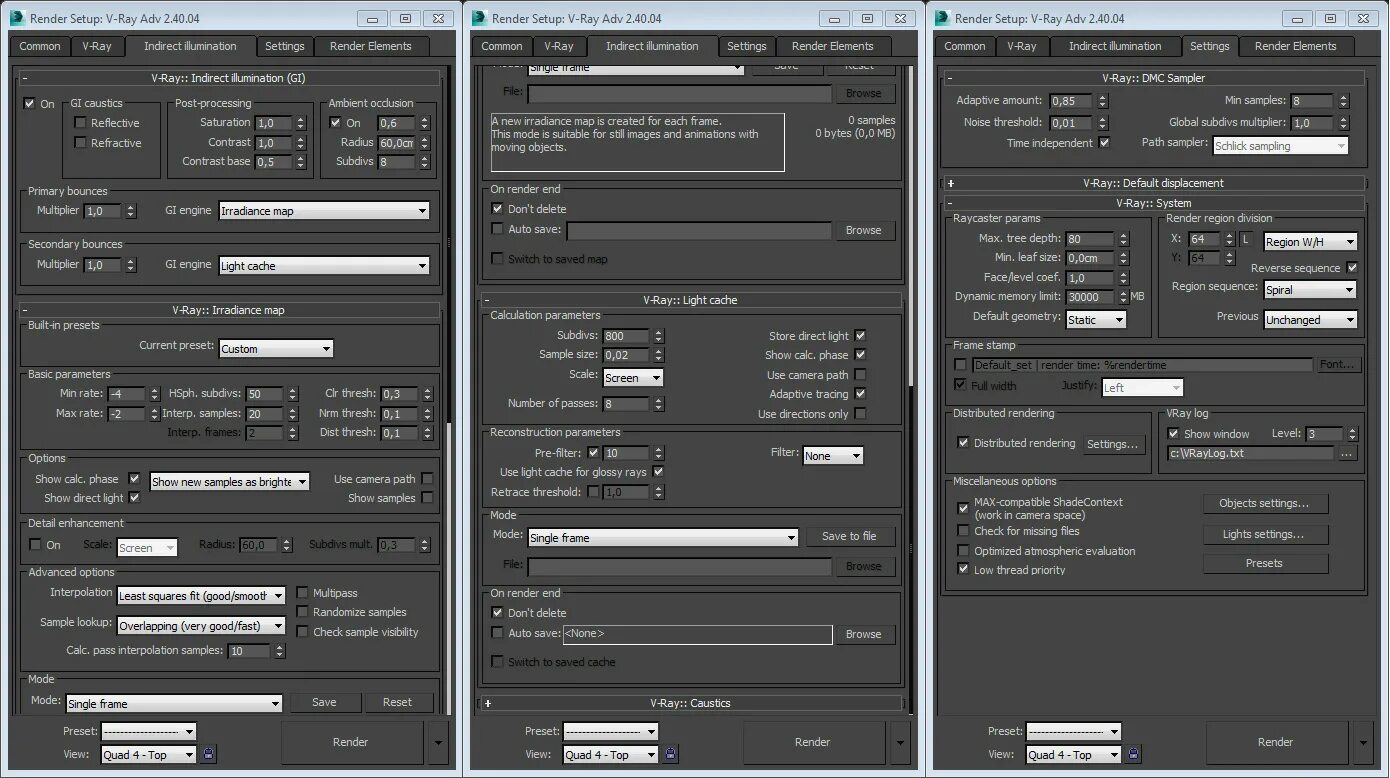Open the Sample lookup dropdown
1390x778 pixels.
click(x=201, y=626)
